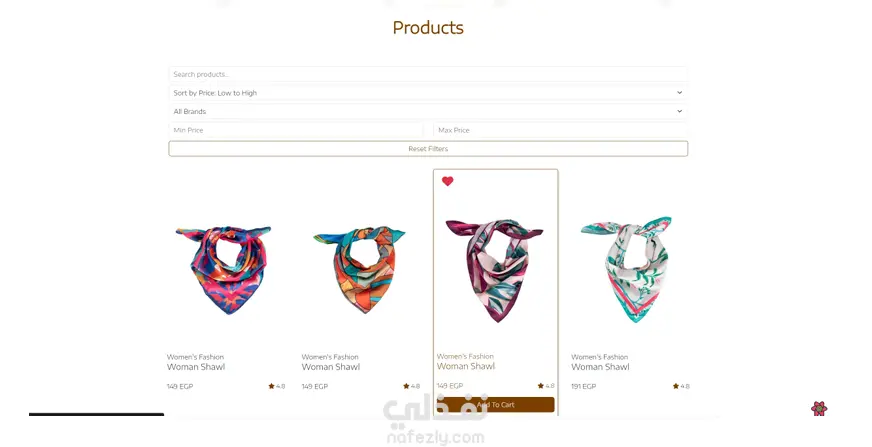
Task: Click star rating on highlighted shawl card
Action: click(x=546, y=385)
